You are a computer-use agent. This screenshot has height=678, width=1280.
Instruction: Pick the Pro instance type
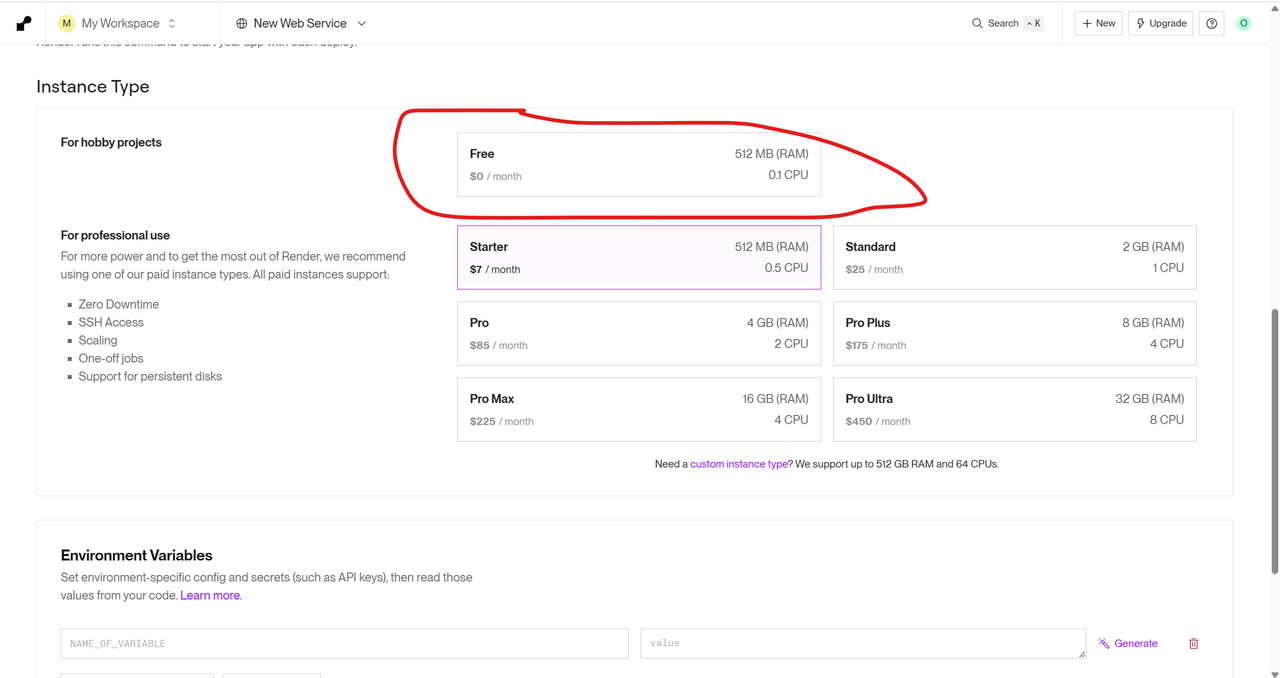point(639,333)
